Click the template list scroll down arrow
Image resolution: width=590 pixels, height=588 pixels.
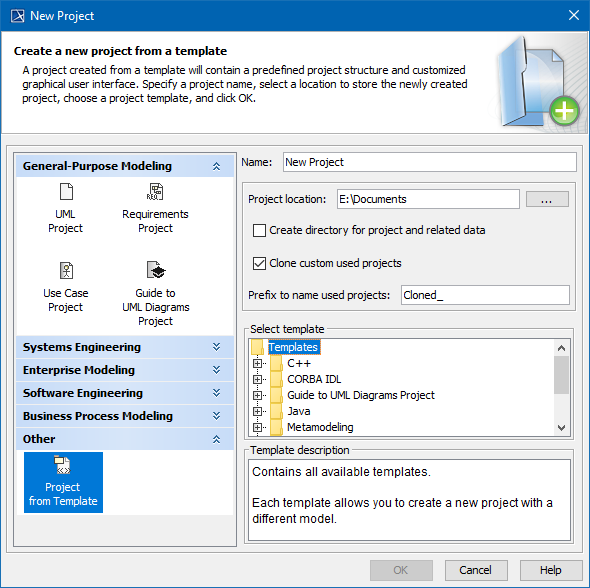coord(561,428)
